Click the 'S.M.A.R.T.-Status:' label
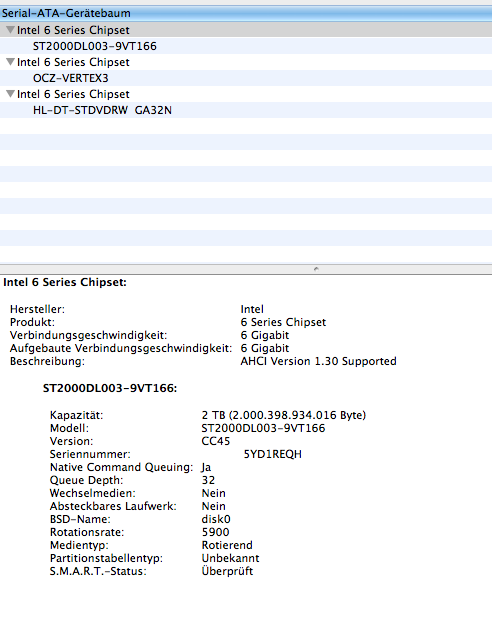Screen dimensions: 492x626 tap(98, 571)
